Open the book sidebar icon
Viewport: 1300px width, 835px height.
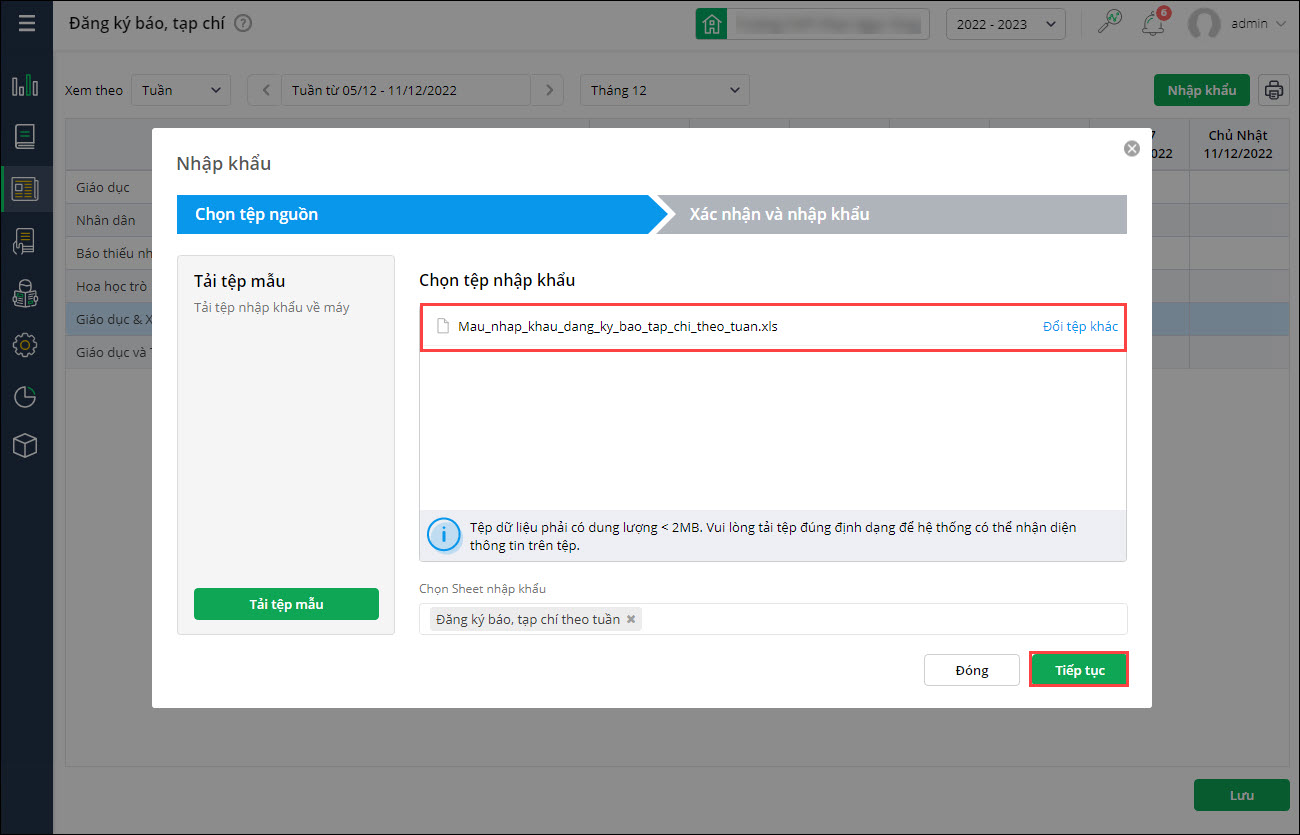pos(25,136)
